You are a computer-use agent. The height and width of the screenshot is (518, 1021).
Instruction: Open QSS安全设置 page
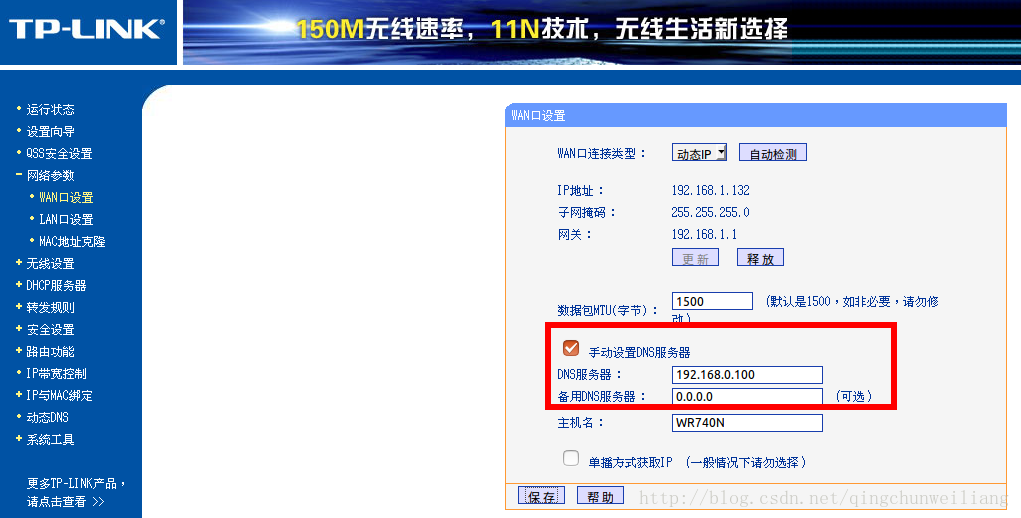point(59,154)
